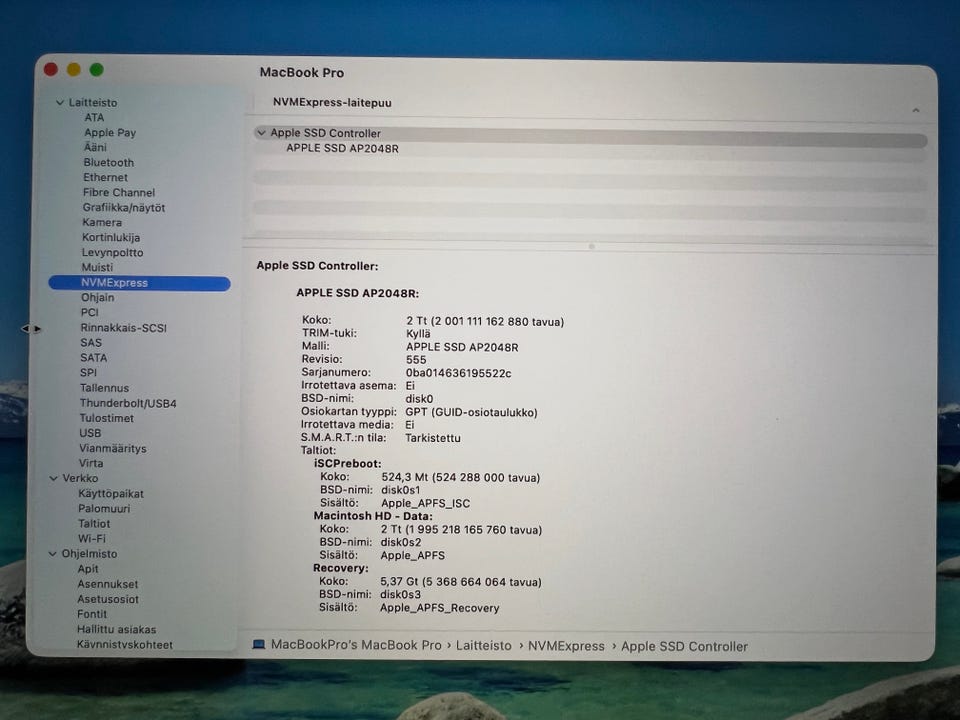The height and width of the screenshot is (720, 960).
Task: Open Bluetooth in the sidebar
Action: pyautogui.click(x=108, y=163)
